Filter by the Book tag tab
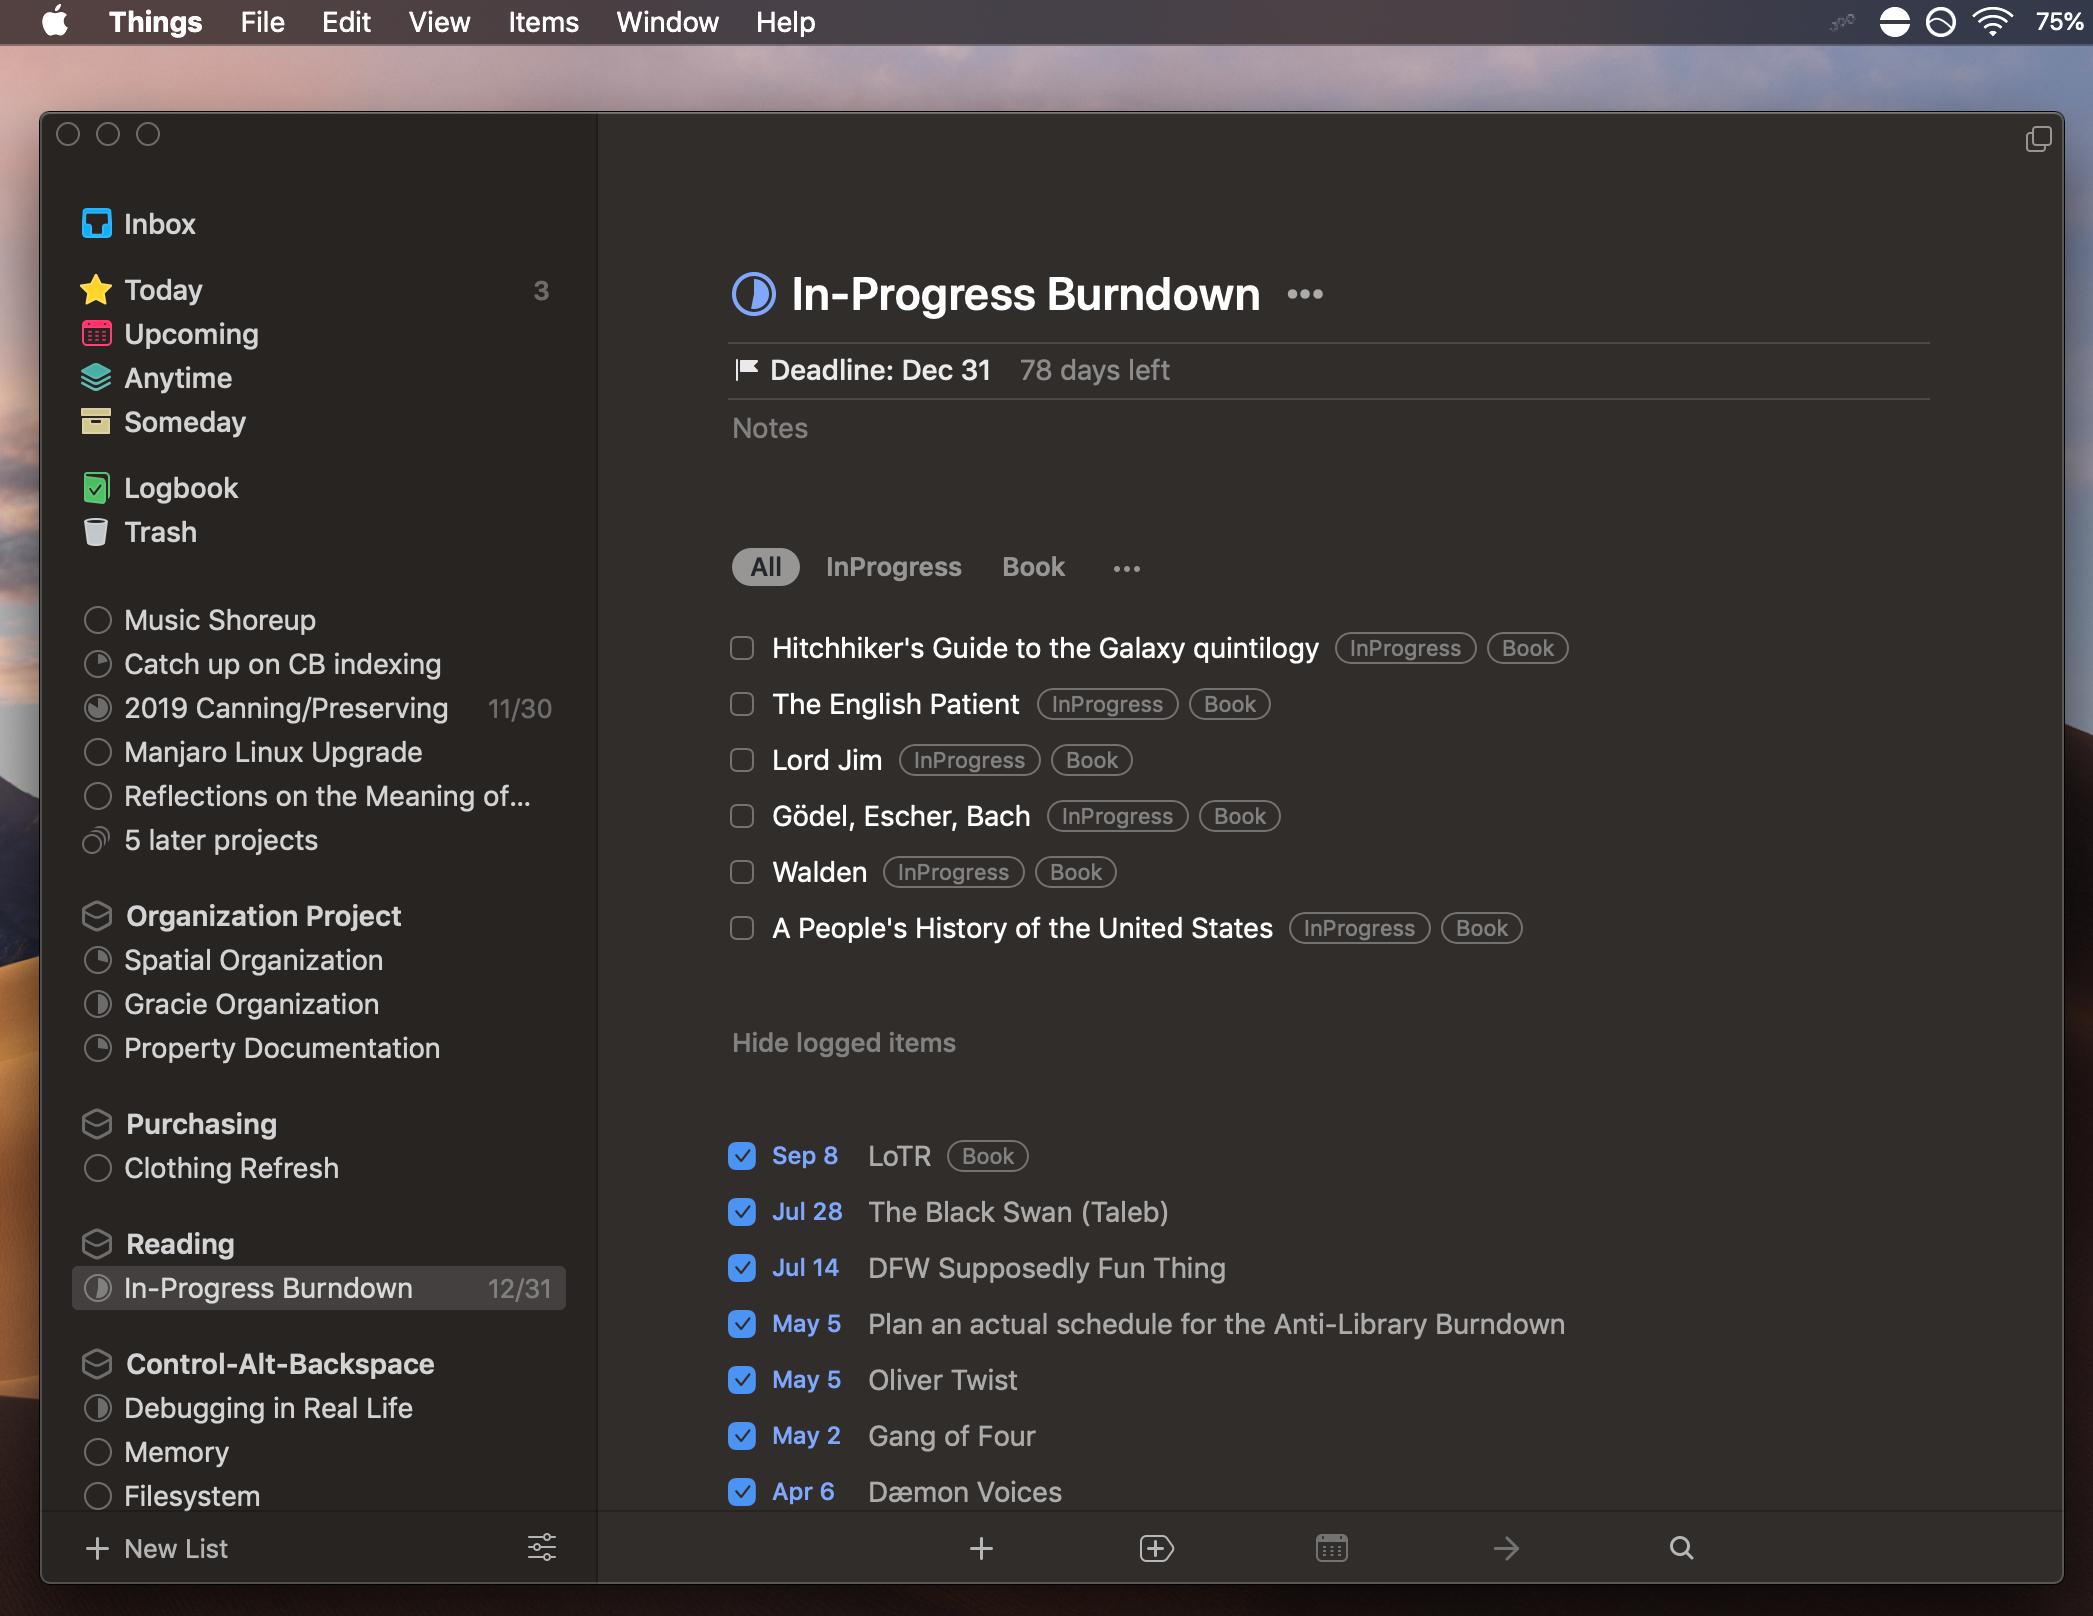 [x=1033, y=567]
